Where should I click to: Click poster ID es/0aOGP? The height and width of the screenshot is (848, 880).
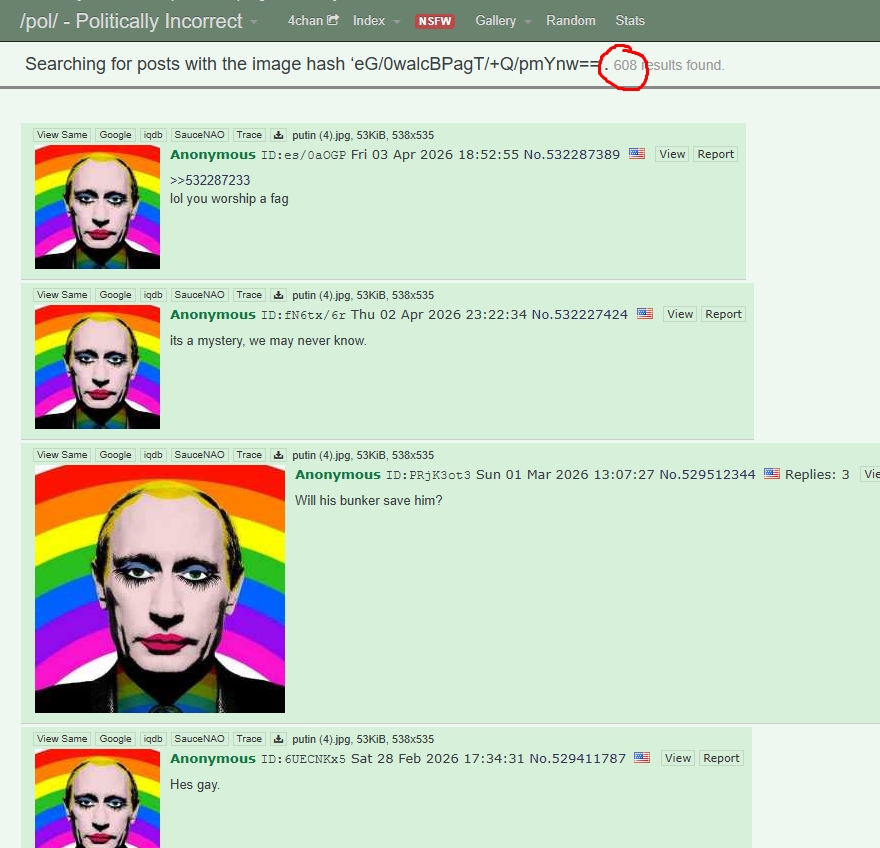[x=304, y=155]
